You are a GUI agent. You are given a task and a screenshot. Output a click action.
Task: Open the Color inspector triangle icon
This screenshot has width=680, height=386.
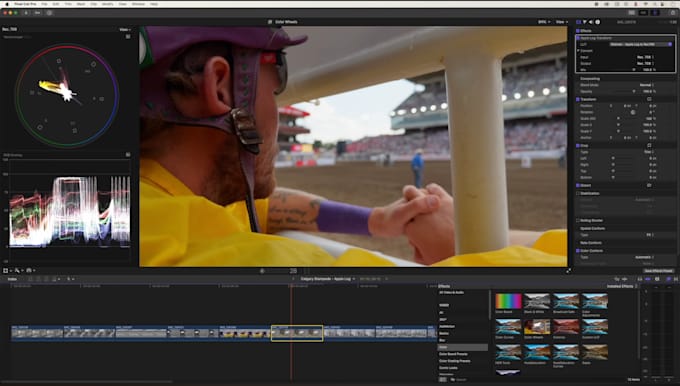[585, 22]
